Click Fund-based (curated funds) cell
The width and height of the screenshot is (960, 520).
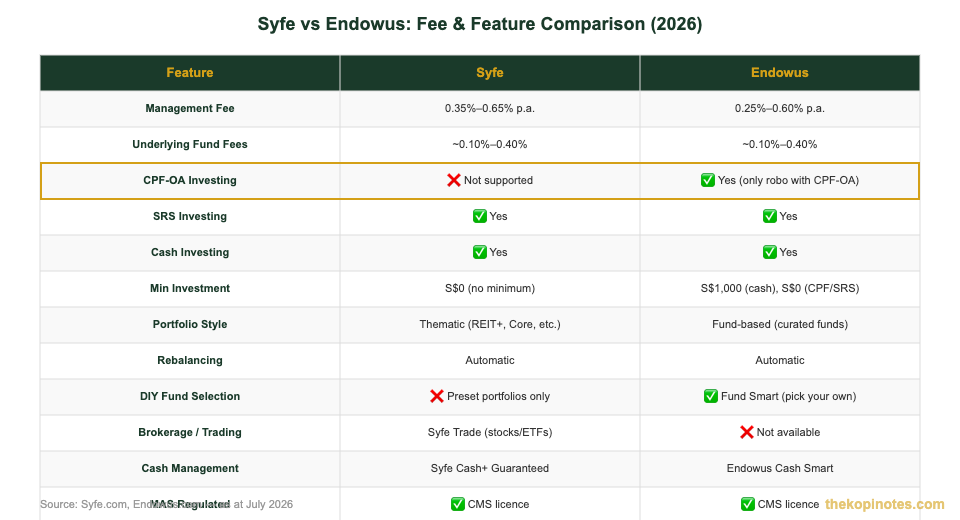tap(779, 325)
